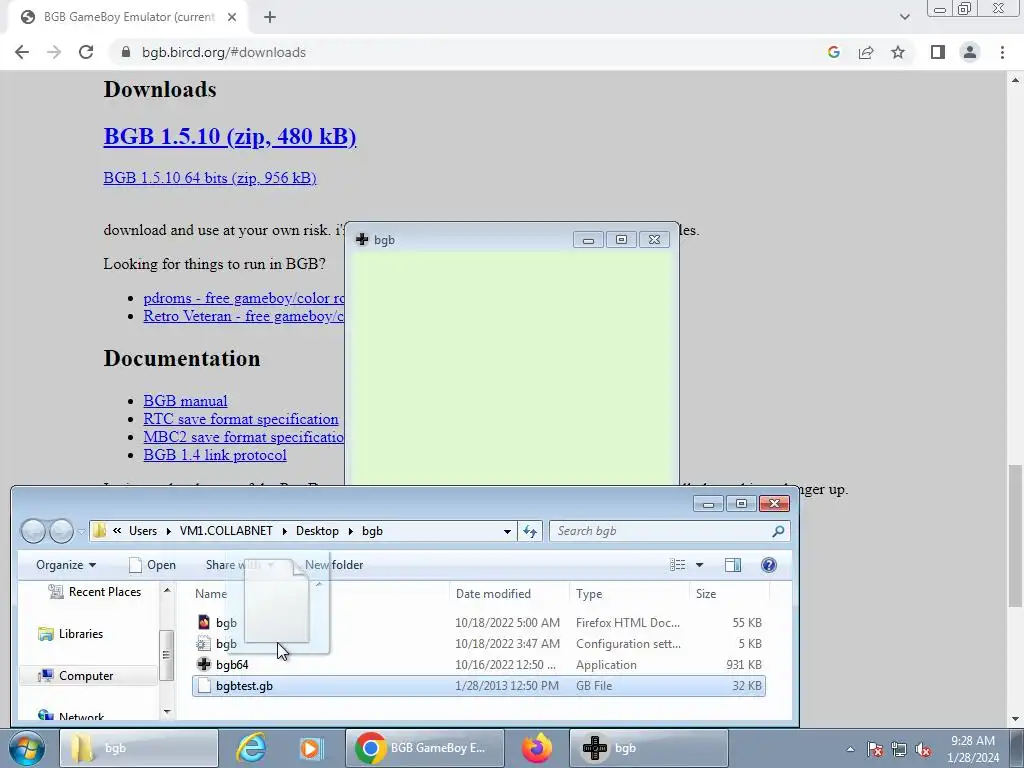Click the bgb emulator window icon
The image size is (1024, 768).
point(362,240)
